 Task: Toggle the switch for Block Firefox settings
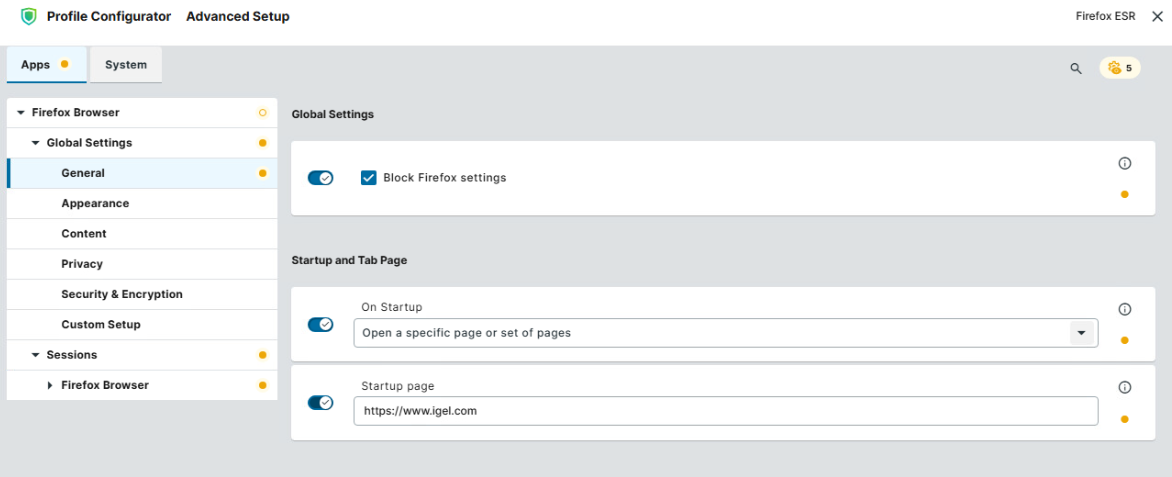(x=321, y=178)
